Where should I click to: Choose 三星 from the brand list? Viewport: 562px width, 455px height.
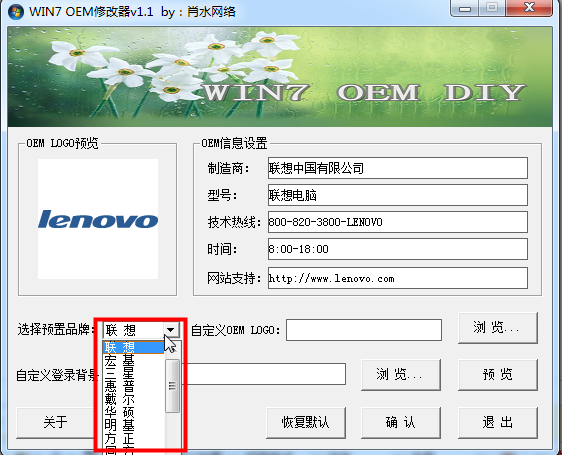(133, 373)
